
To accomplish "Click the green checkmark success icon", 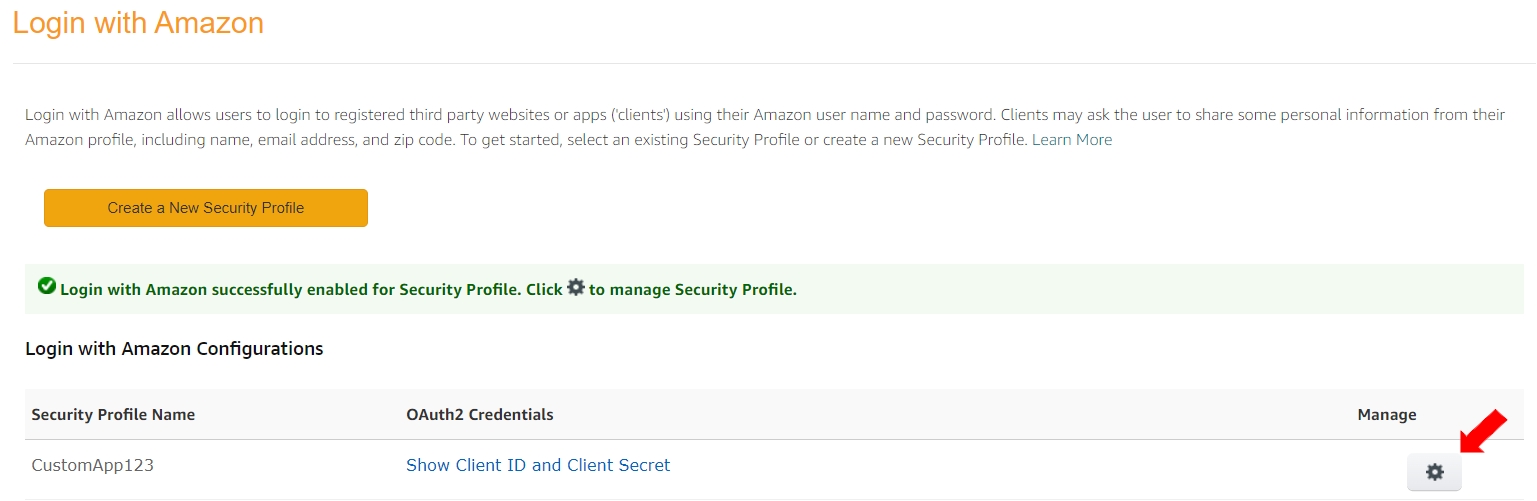I will pos(46,286).
